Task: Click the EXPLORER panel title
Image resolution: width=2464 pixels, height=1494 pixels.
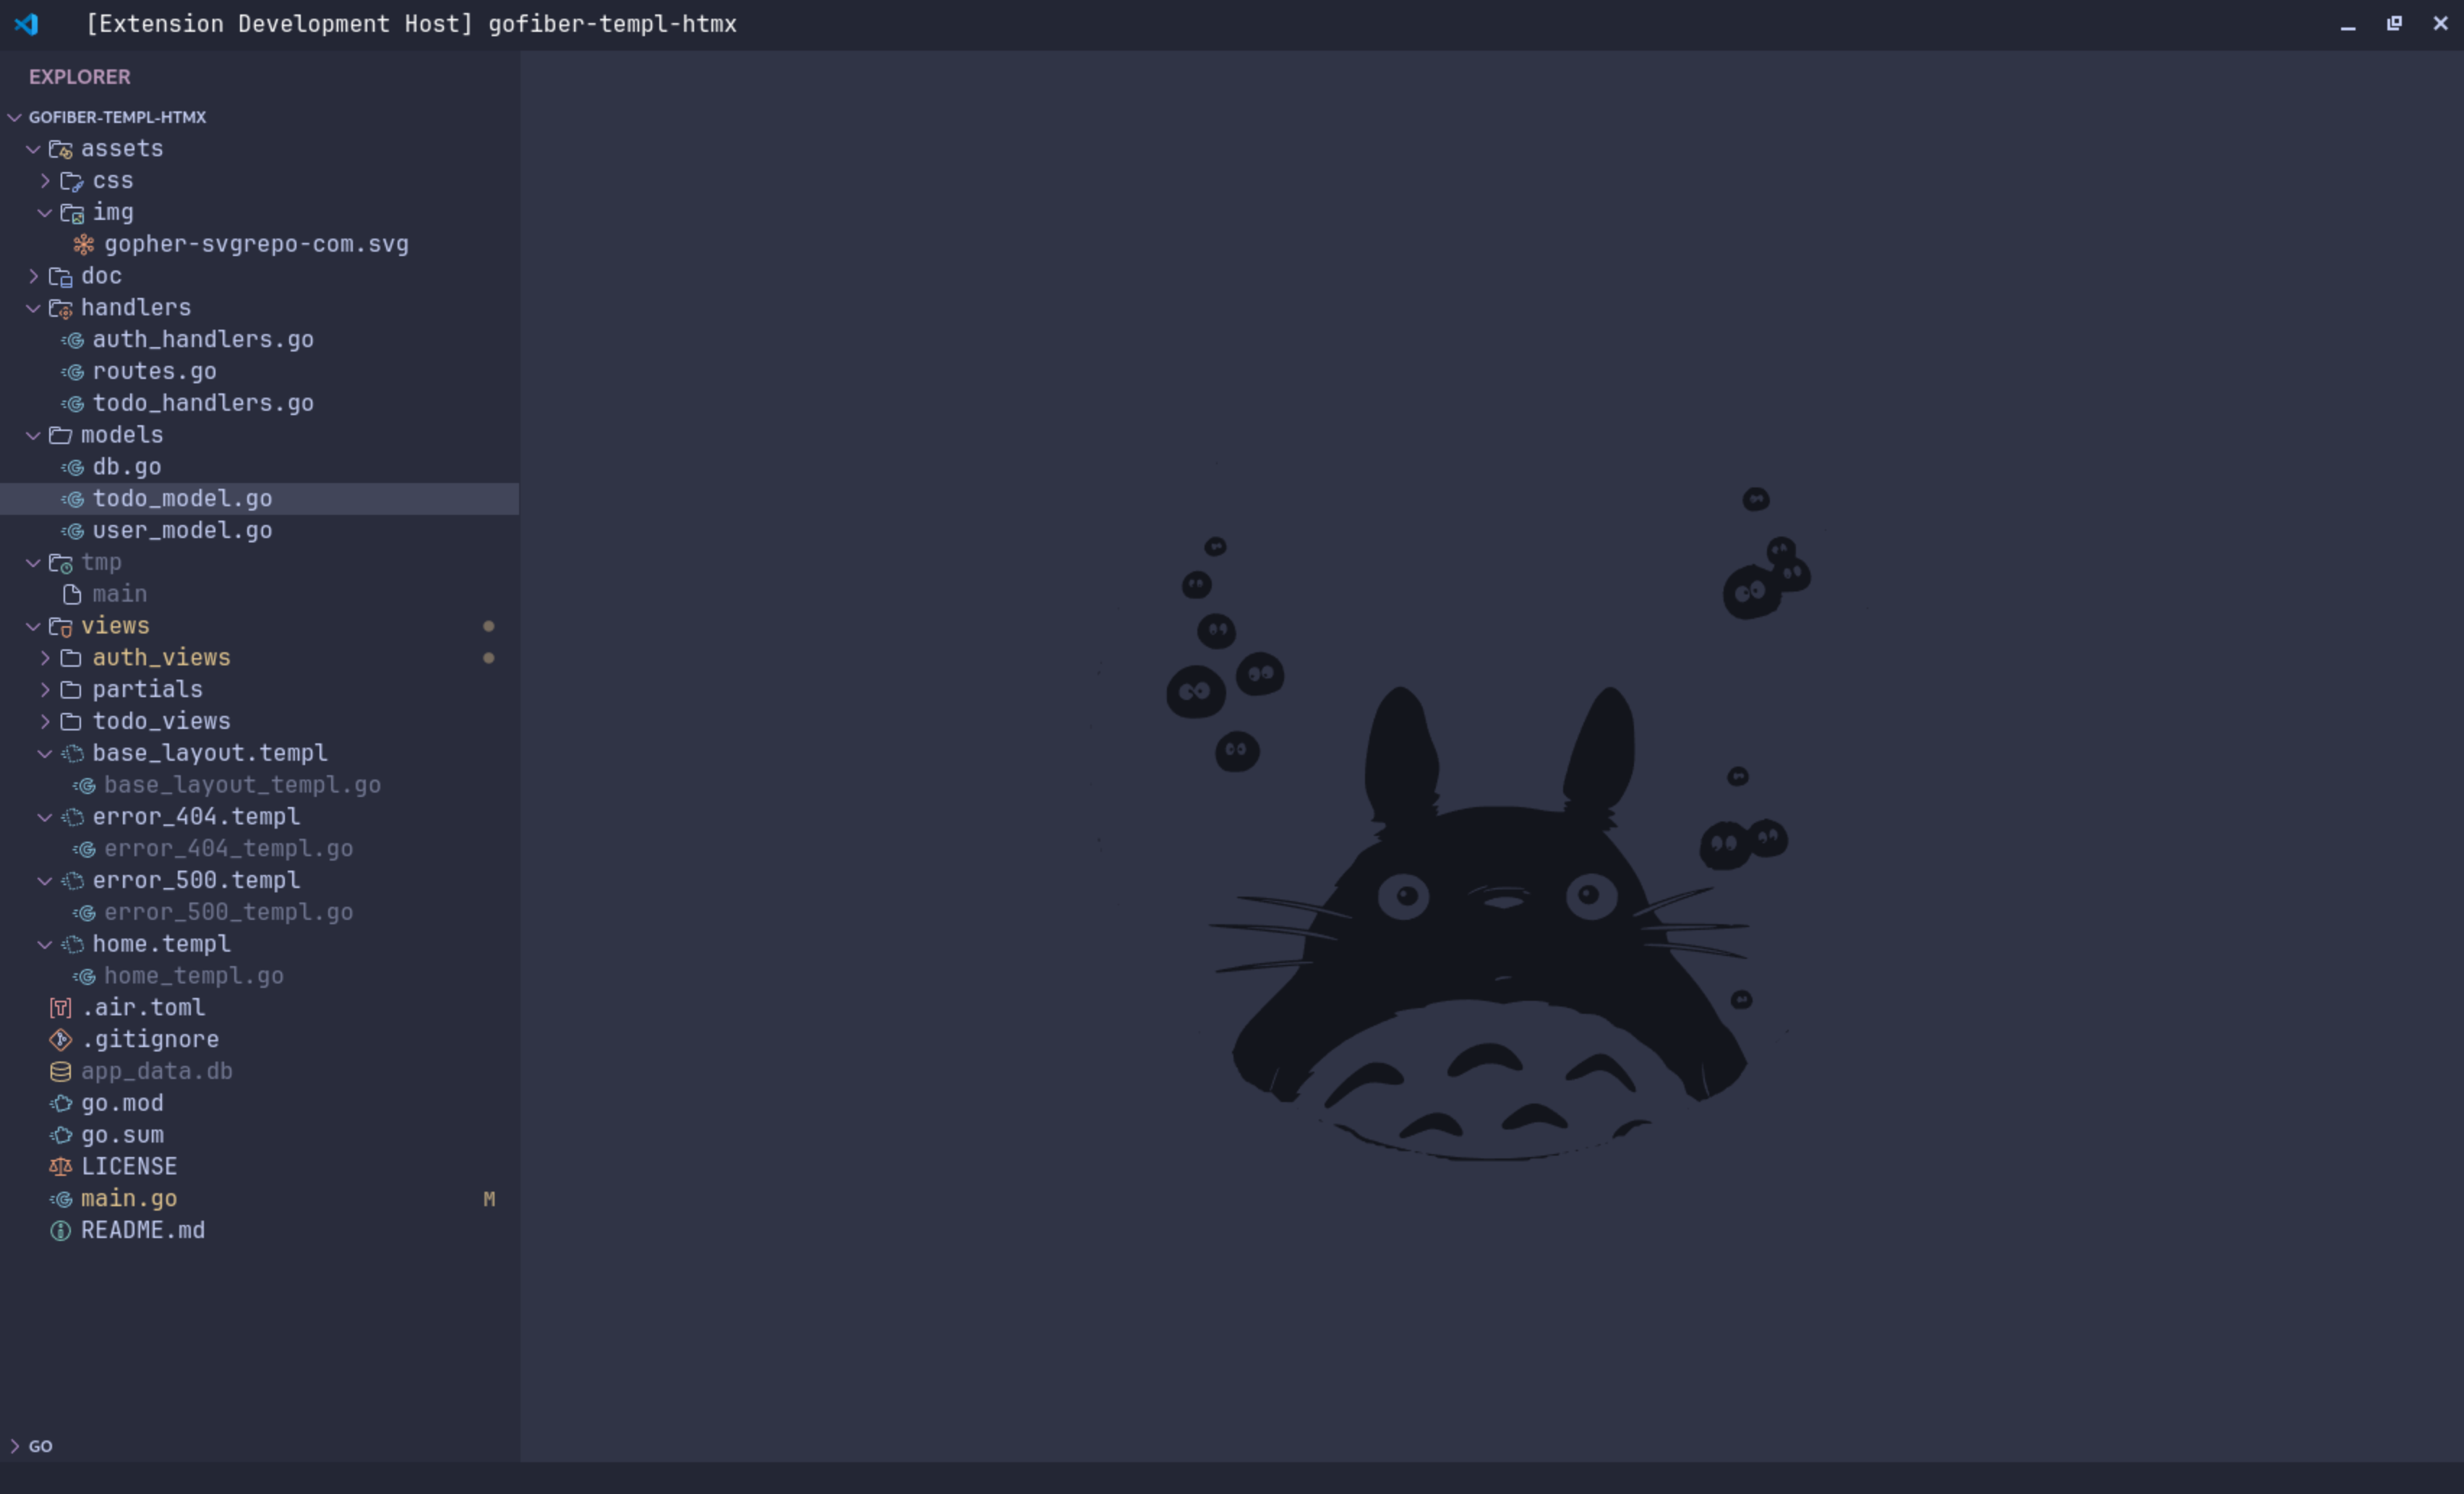Action: click(x=80, y=77)
